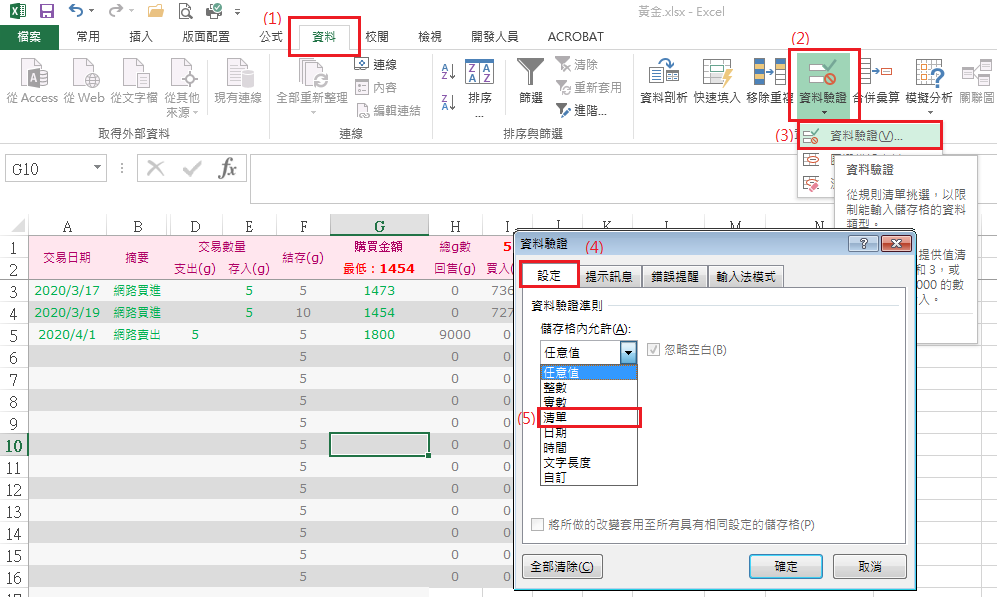Sort descending Z to A
The width and height of the screenshot is (997, 597).
pyautogui.click(x=448, y=101)
